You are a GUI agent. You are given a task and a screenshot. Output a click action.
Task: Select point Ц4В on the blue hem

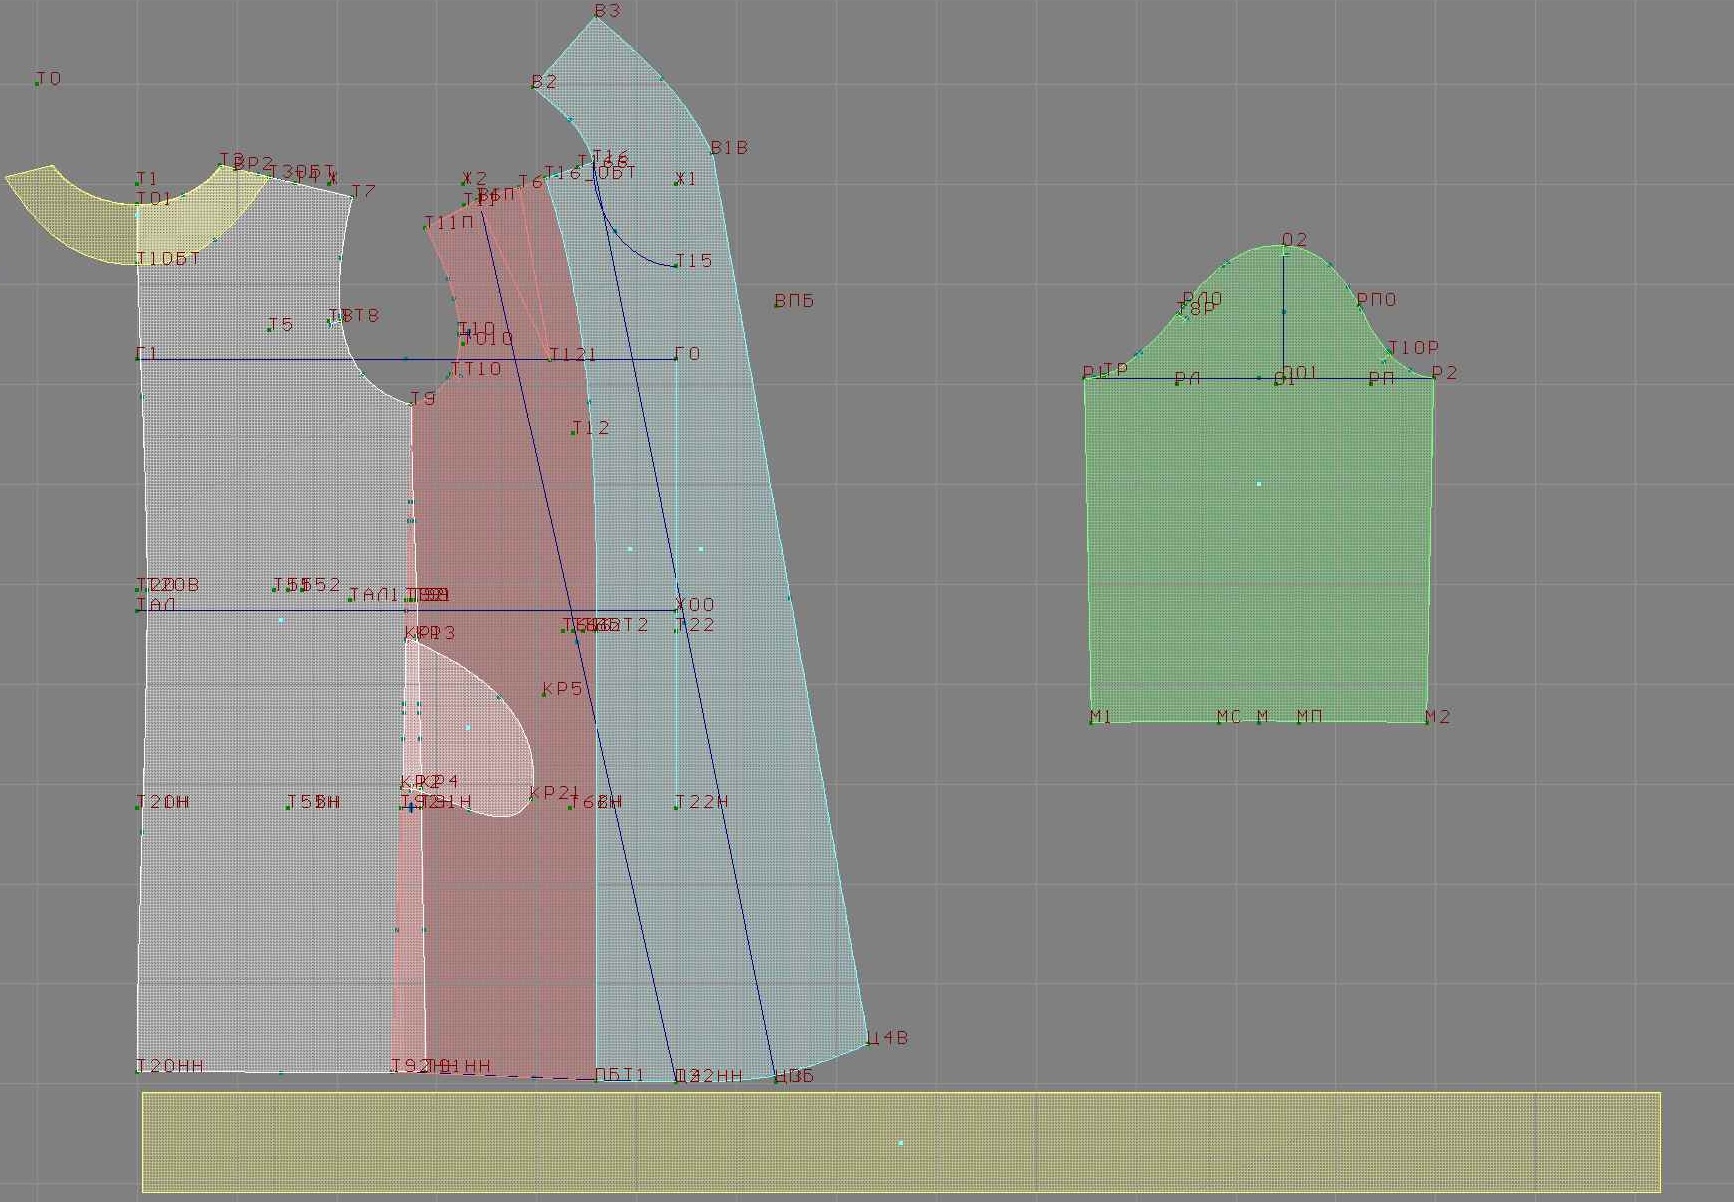[x=868, y=1043]
